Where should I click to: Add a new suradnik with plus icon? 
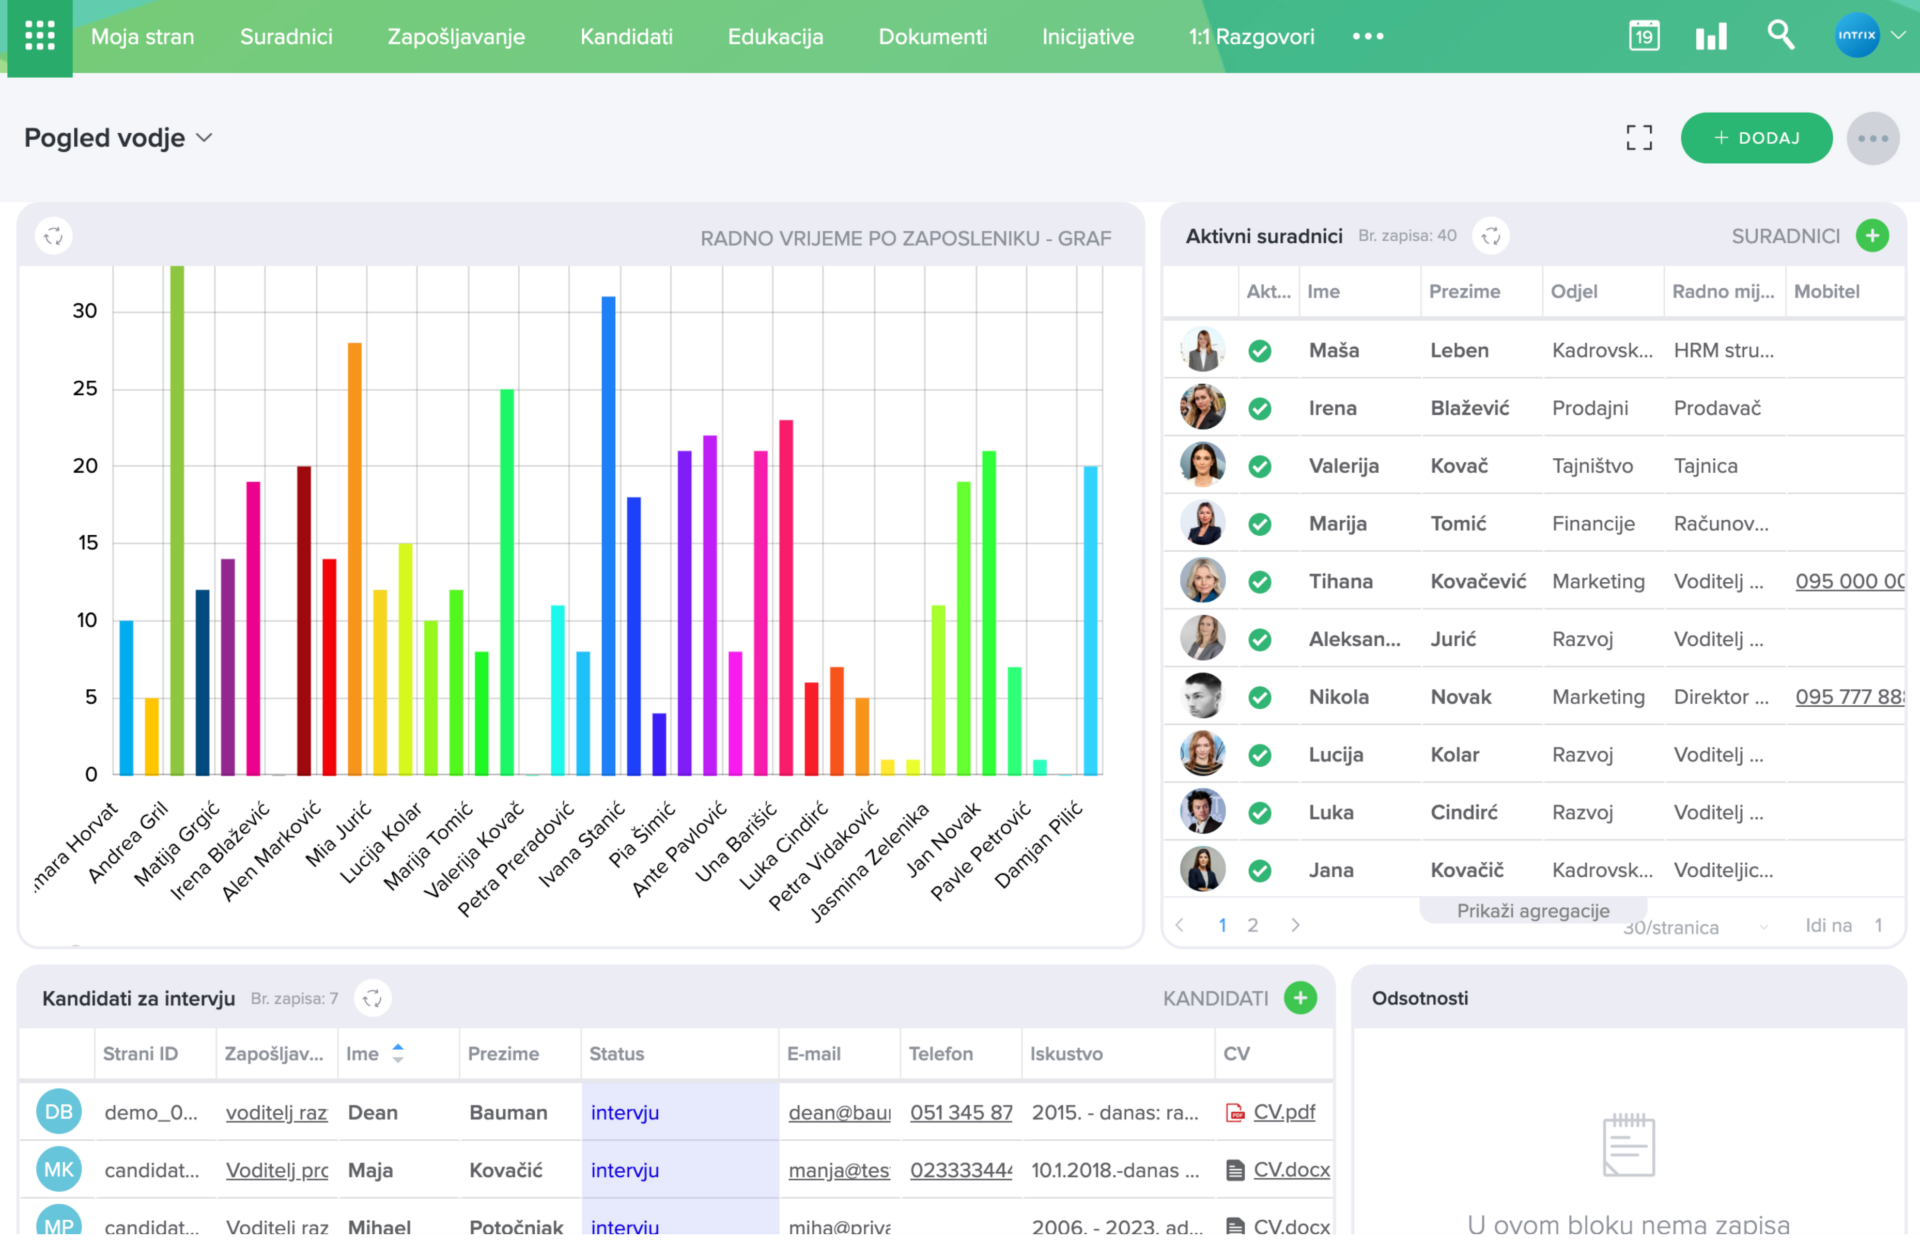click(x=1872, y=236)
